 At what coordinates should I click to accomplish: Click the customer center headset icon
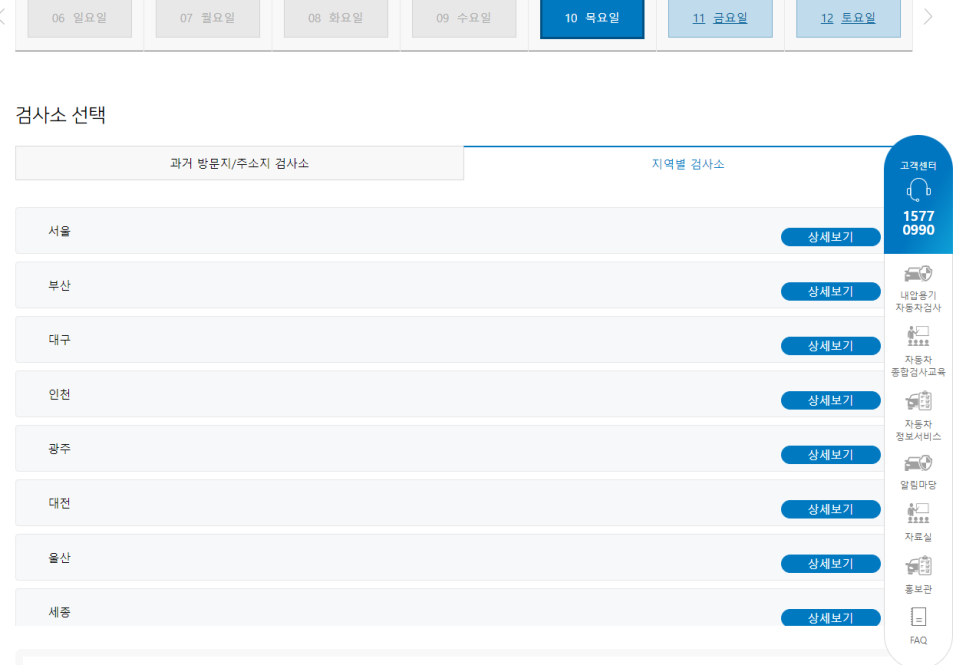(919, 190)
